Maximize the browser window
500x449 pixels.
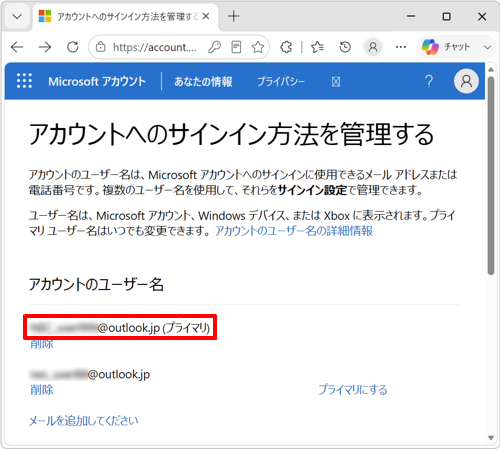[x=446, y=16]
